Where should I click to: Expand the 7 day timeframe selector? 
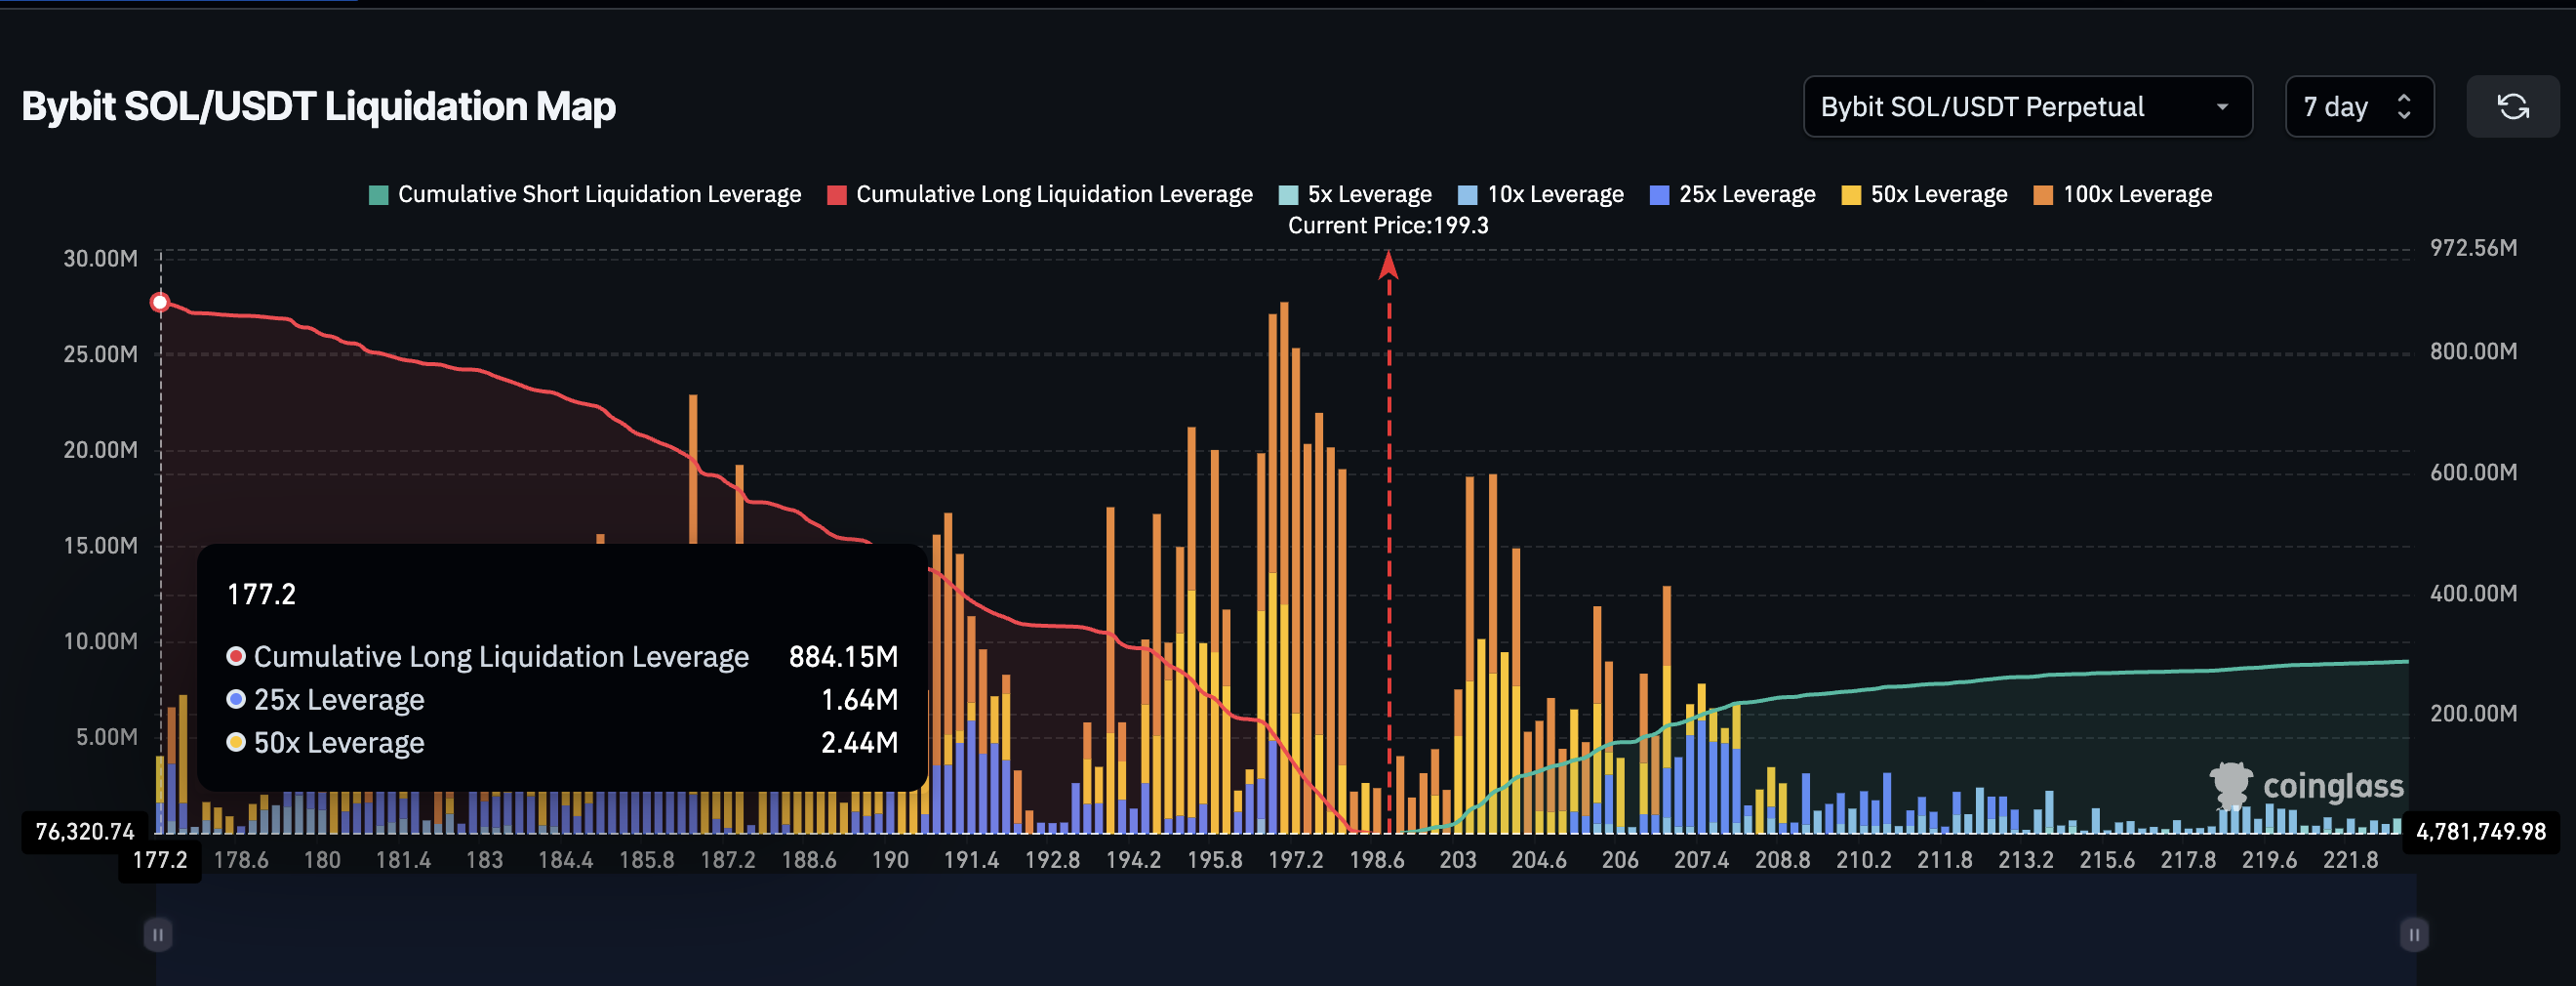2358,106
